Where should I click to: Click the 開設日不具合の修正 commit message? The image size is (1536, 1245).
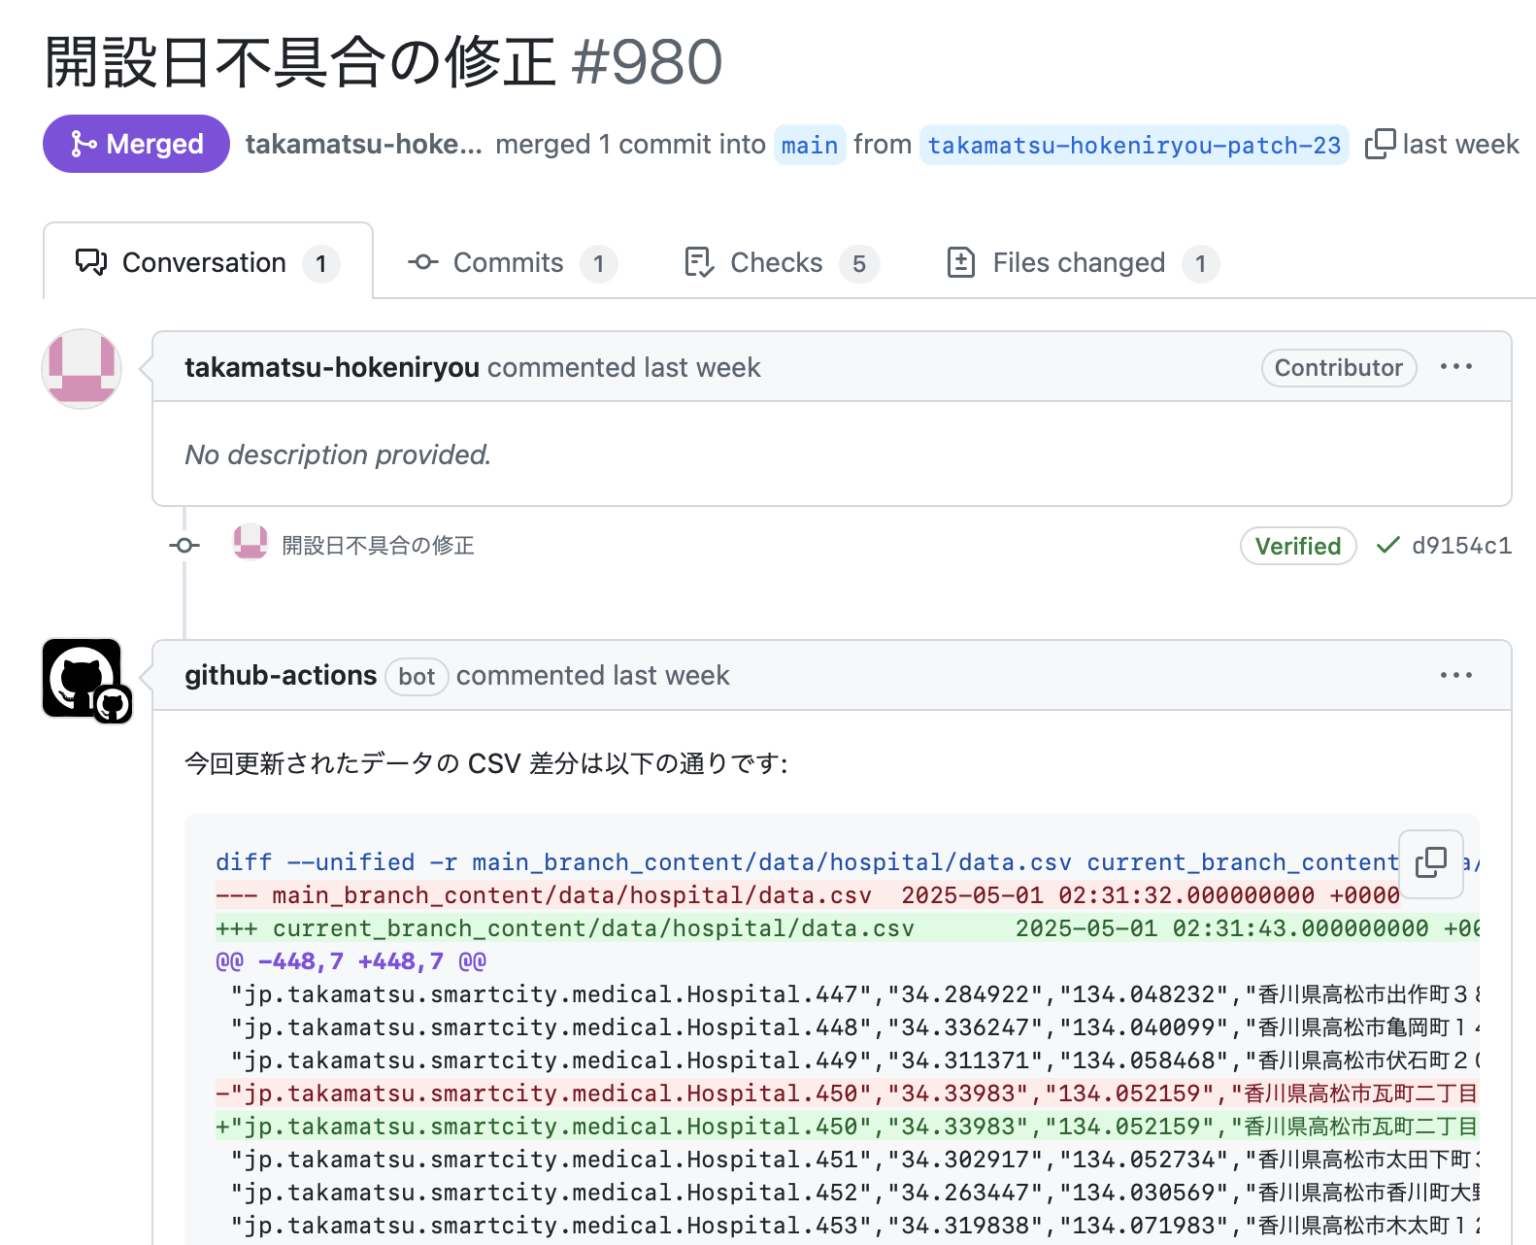point(380,545)
